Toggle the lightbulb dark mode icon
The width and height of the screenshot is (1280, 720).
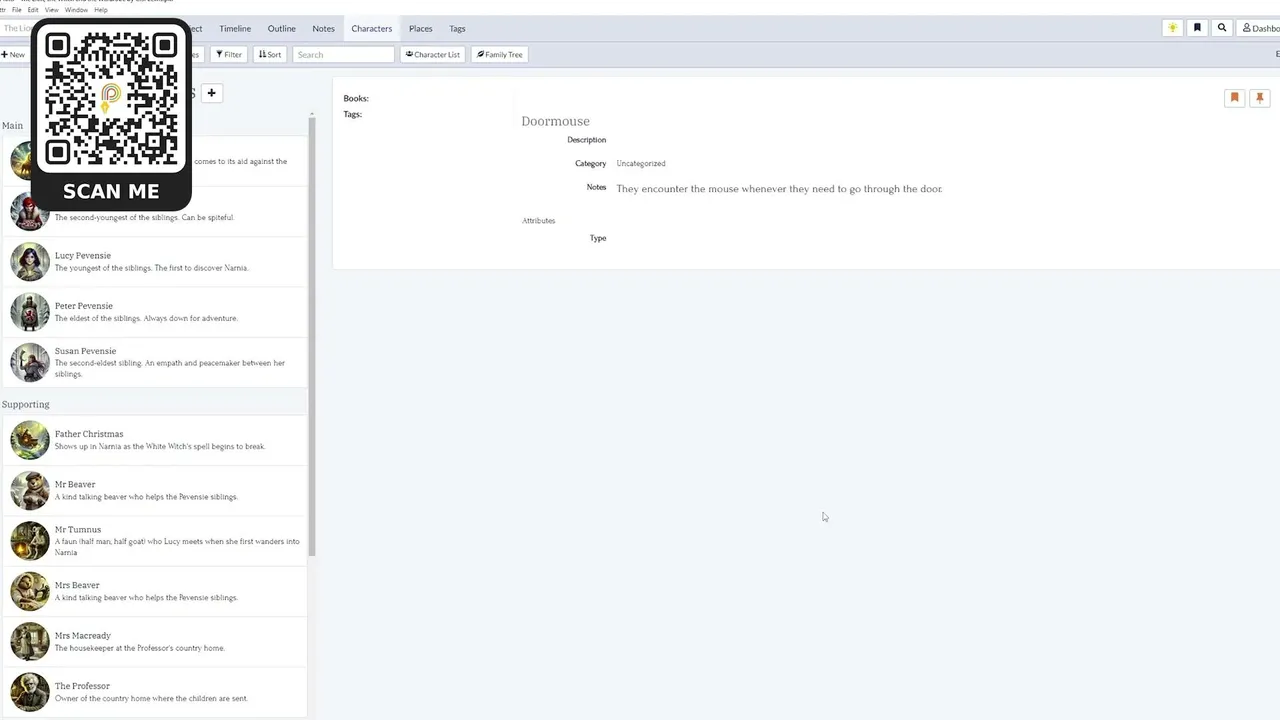click(1172, 28)
